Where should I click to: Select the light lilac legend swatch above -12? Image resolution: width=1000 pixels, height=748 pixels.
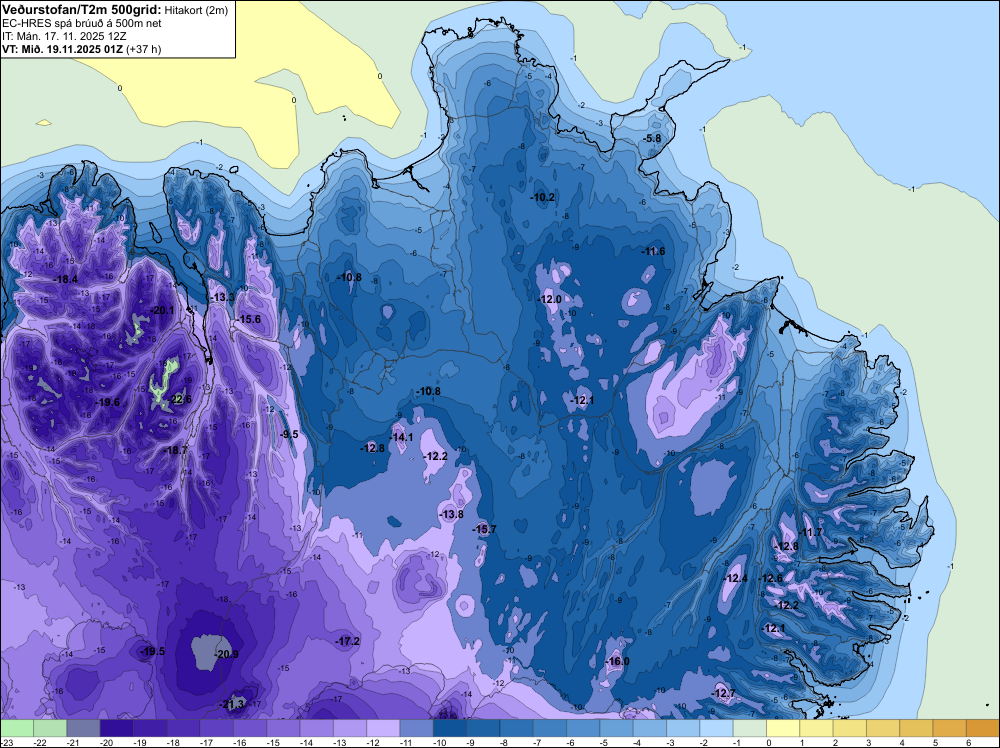383,728
